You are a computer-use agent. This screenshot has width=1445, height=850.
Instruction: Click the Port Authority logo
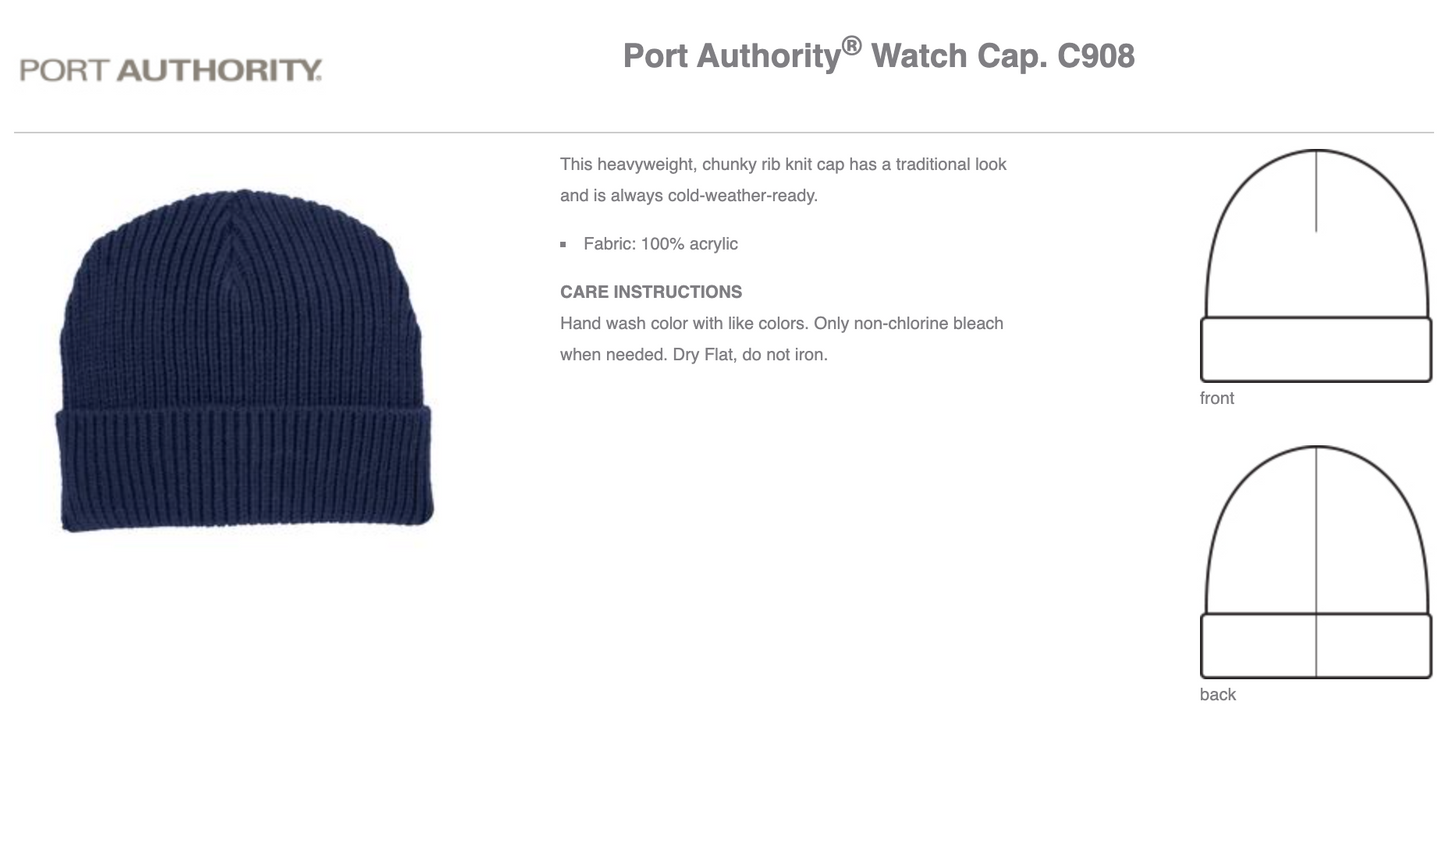(x=171, y=70)
